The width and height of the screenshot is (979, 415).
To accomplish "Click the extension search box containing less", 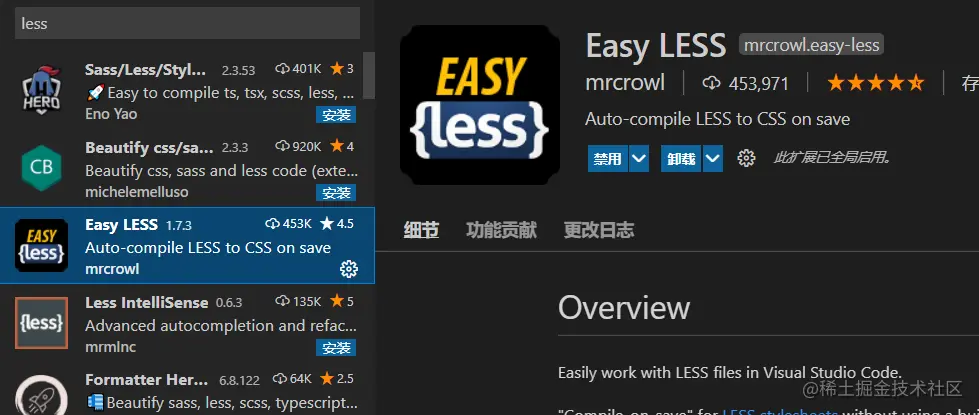I will 187,24.
